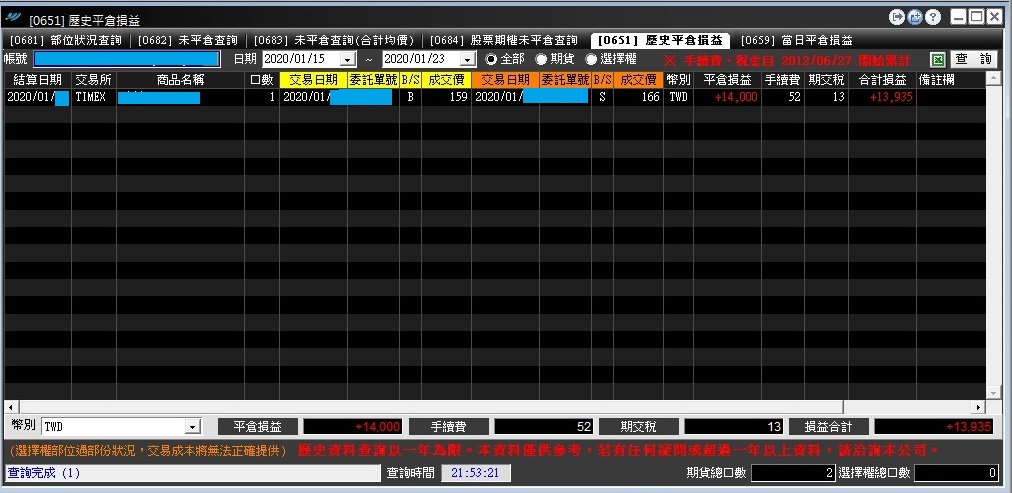Click the horizontal scrollbar thumb

[430, 408]
